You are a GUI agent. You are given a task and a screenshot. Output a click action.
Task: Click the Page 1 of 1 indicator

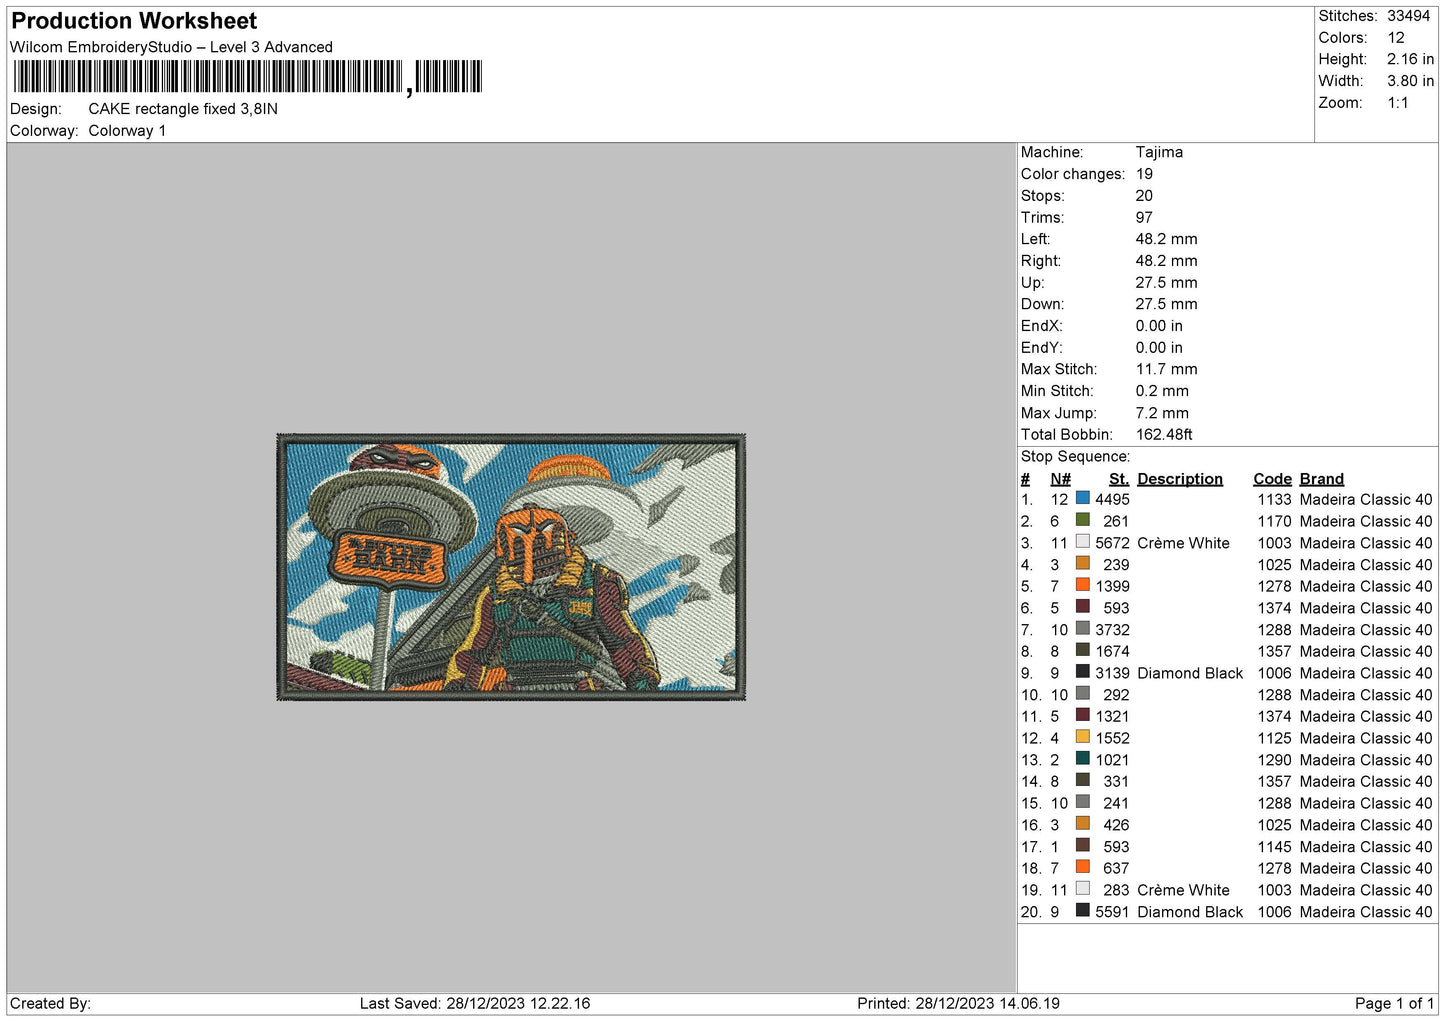coord(1394,1003)
